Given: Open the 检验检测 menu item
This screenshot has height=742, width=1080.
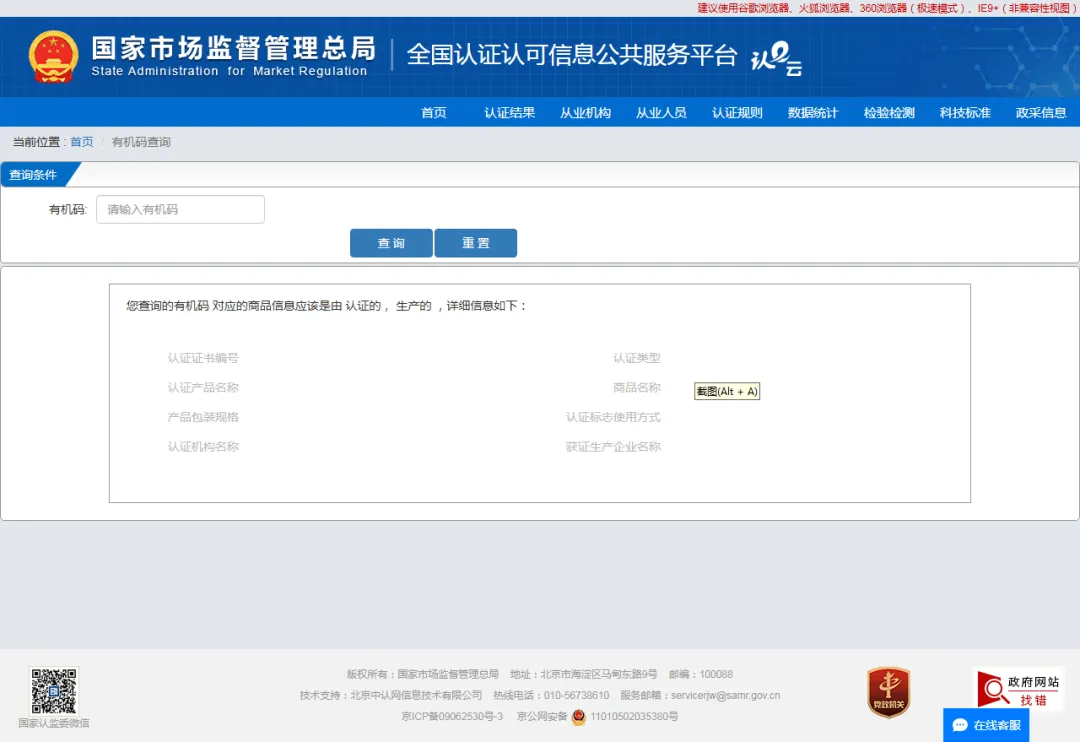Looking at the screenshot, I should click(x=889, y=113).
